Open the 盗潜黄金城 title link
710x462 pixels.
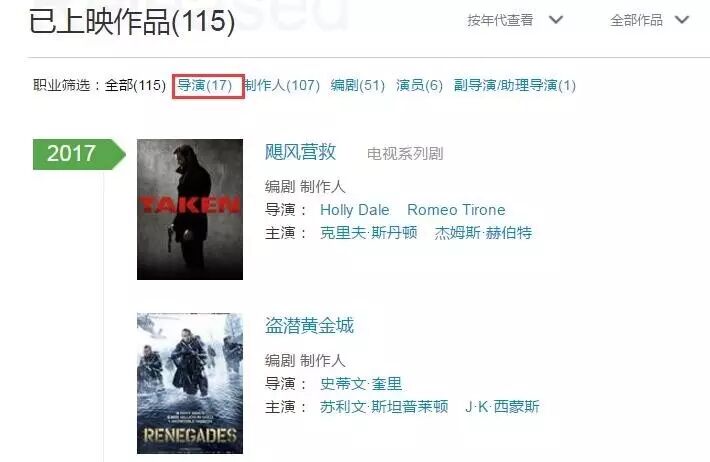click(309, 326)
